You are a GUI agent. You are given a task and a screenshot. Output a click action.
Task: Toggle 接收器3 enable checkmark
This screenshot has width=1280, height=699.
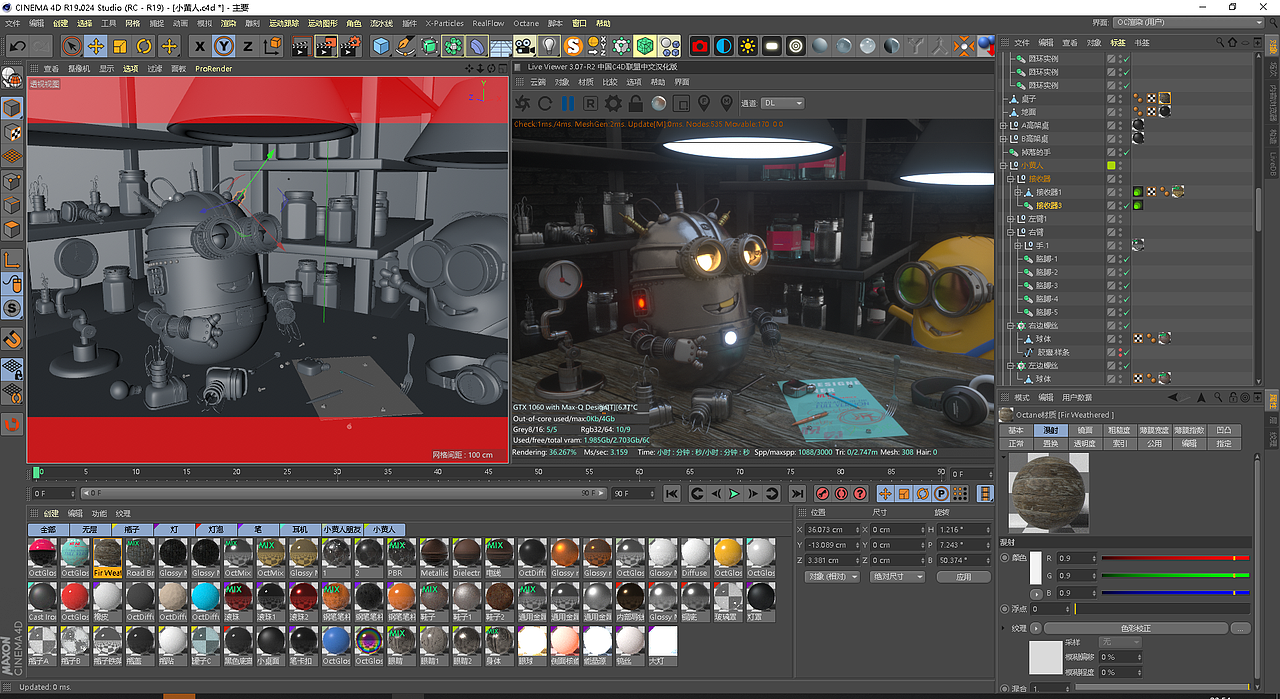click(1125, 206)
